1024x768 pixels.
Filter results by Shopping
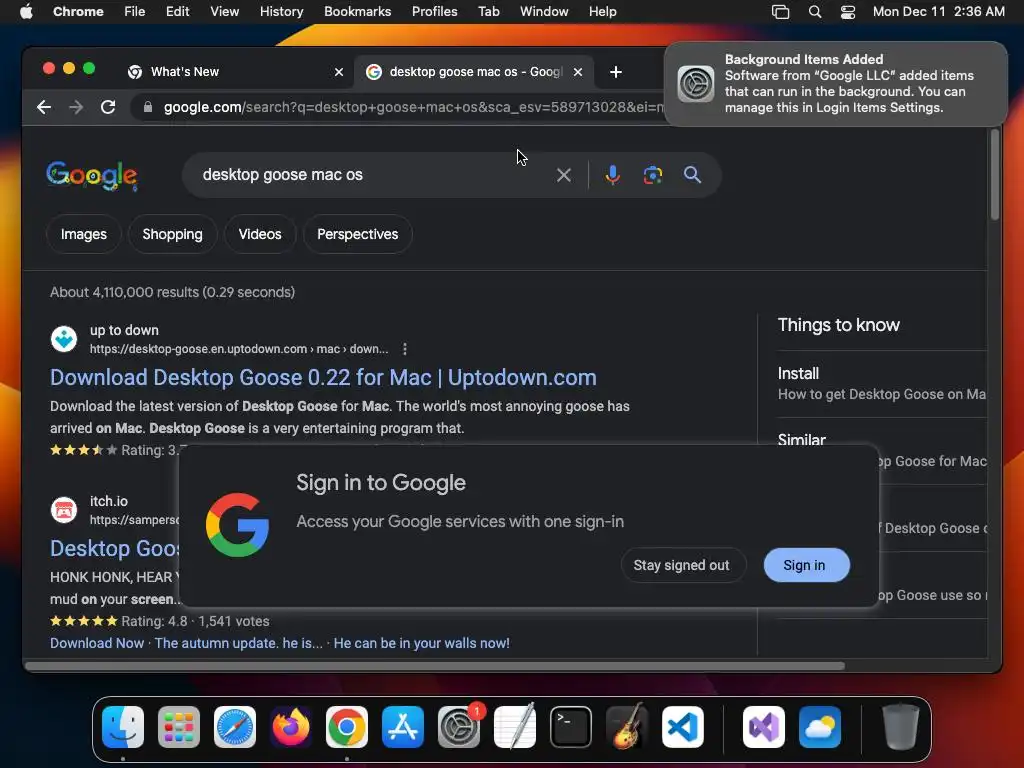172,234
